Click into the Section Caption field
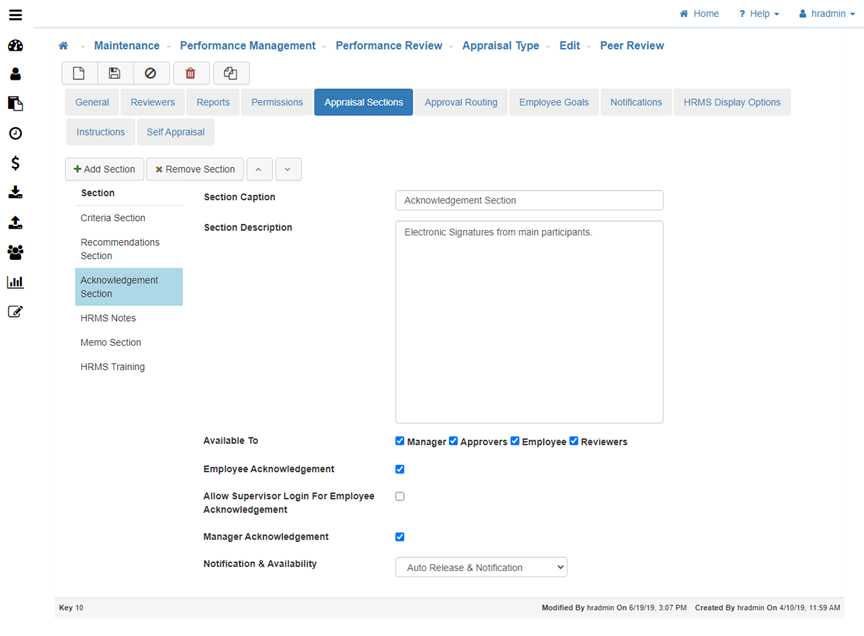The image size is (864, 636). point(529,201)
